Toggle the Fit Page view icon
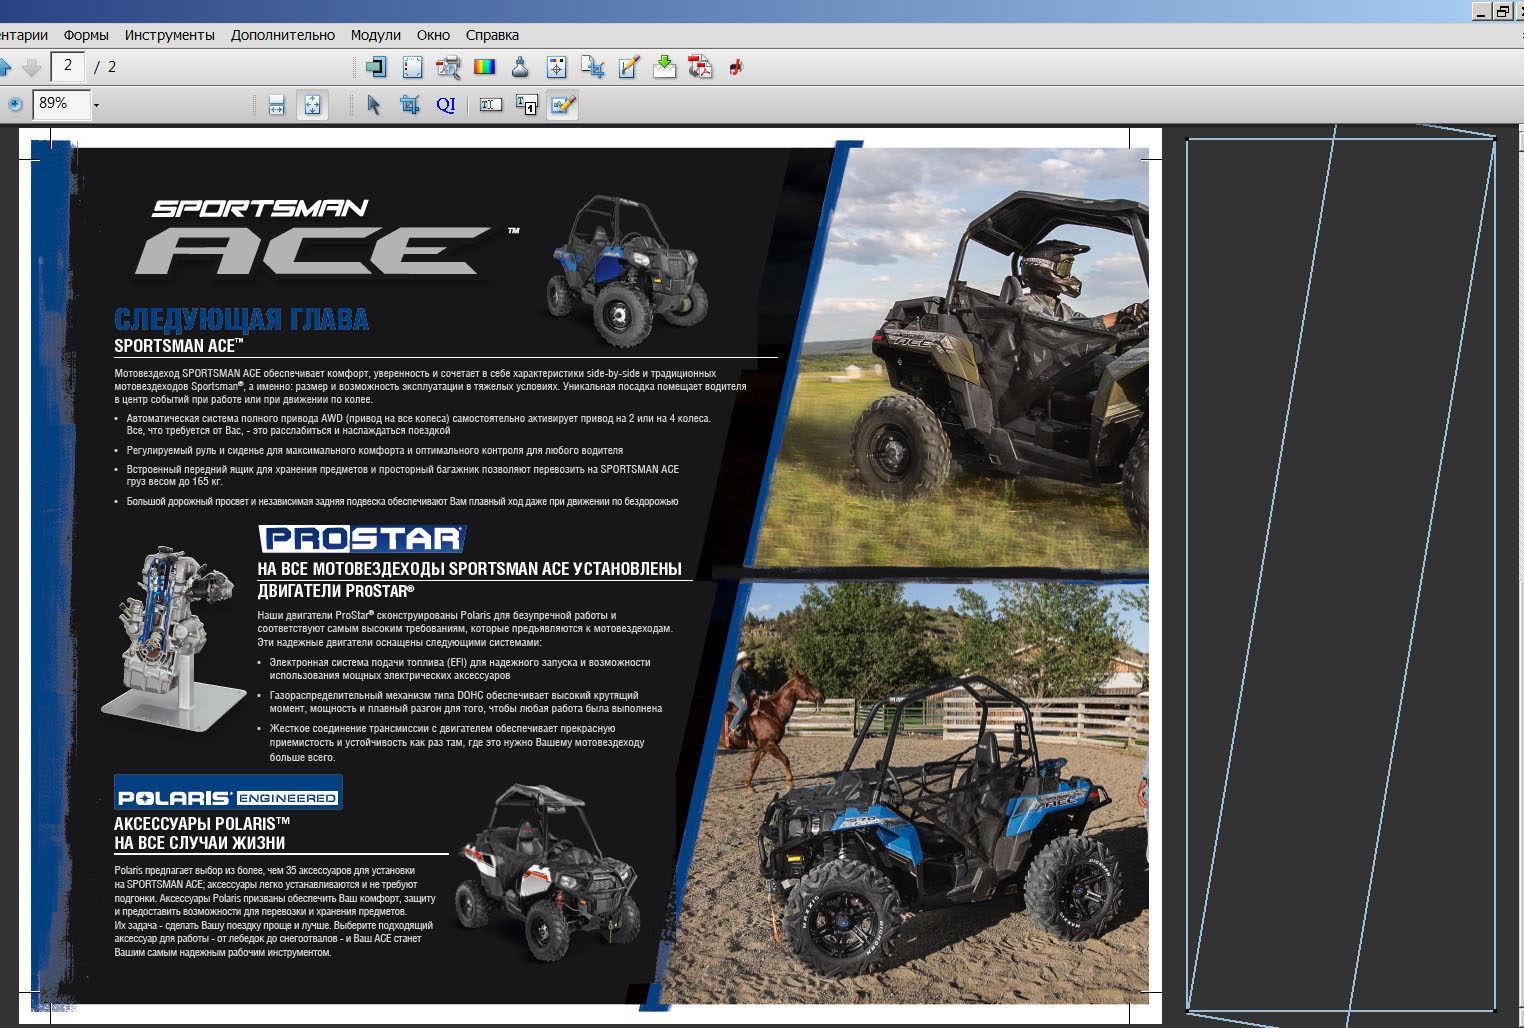This screenshot has width=1524, height=1028. pos(312,104)
